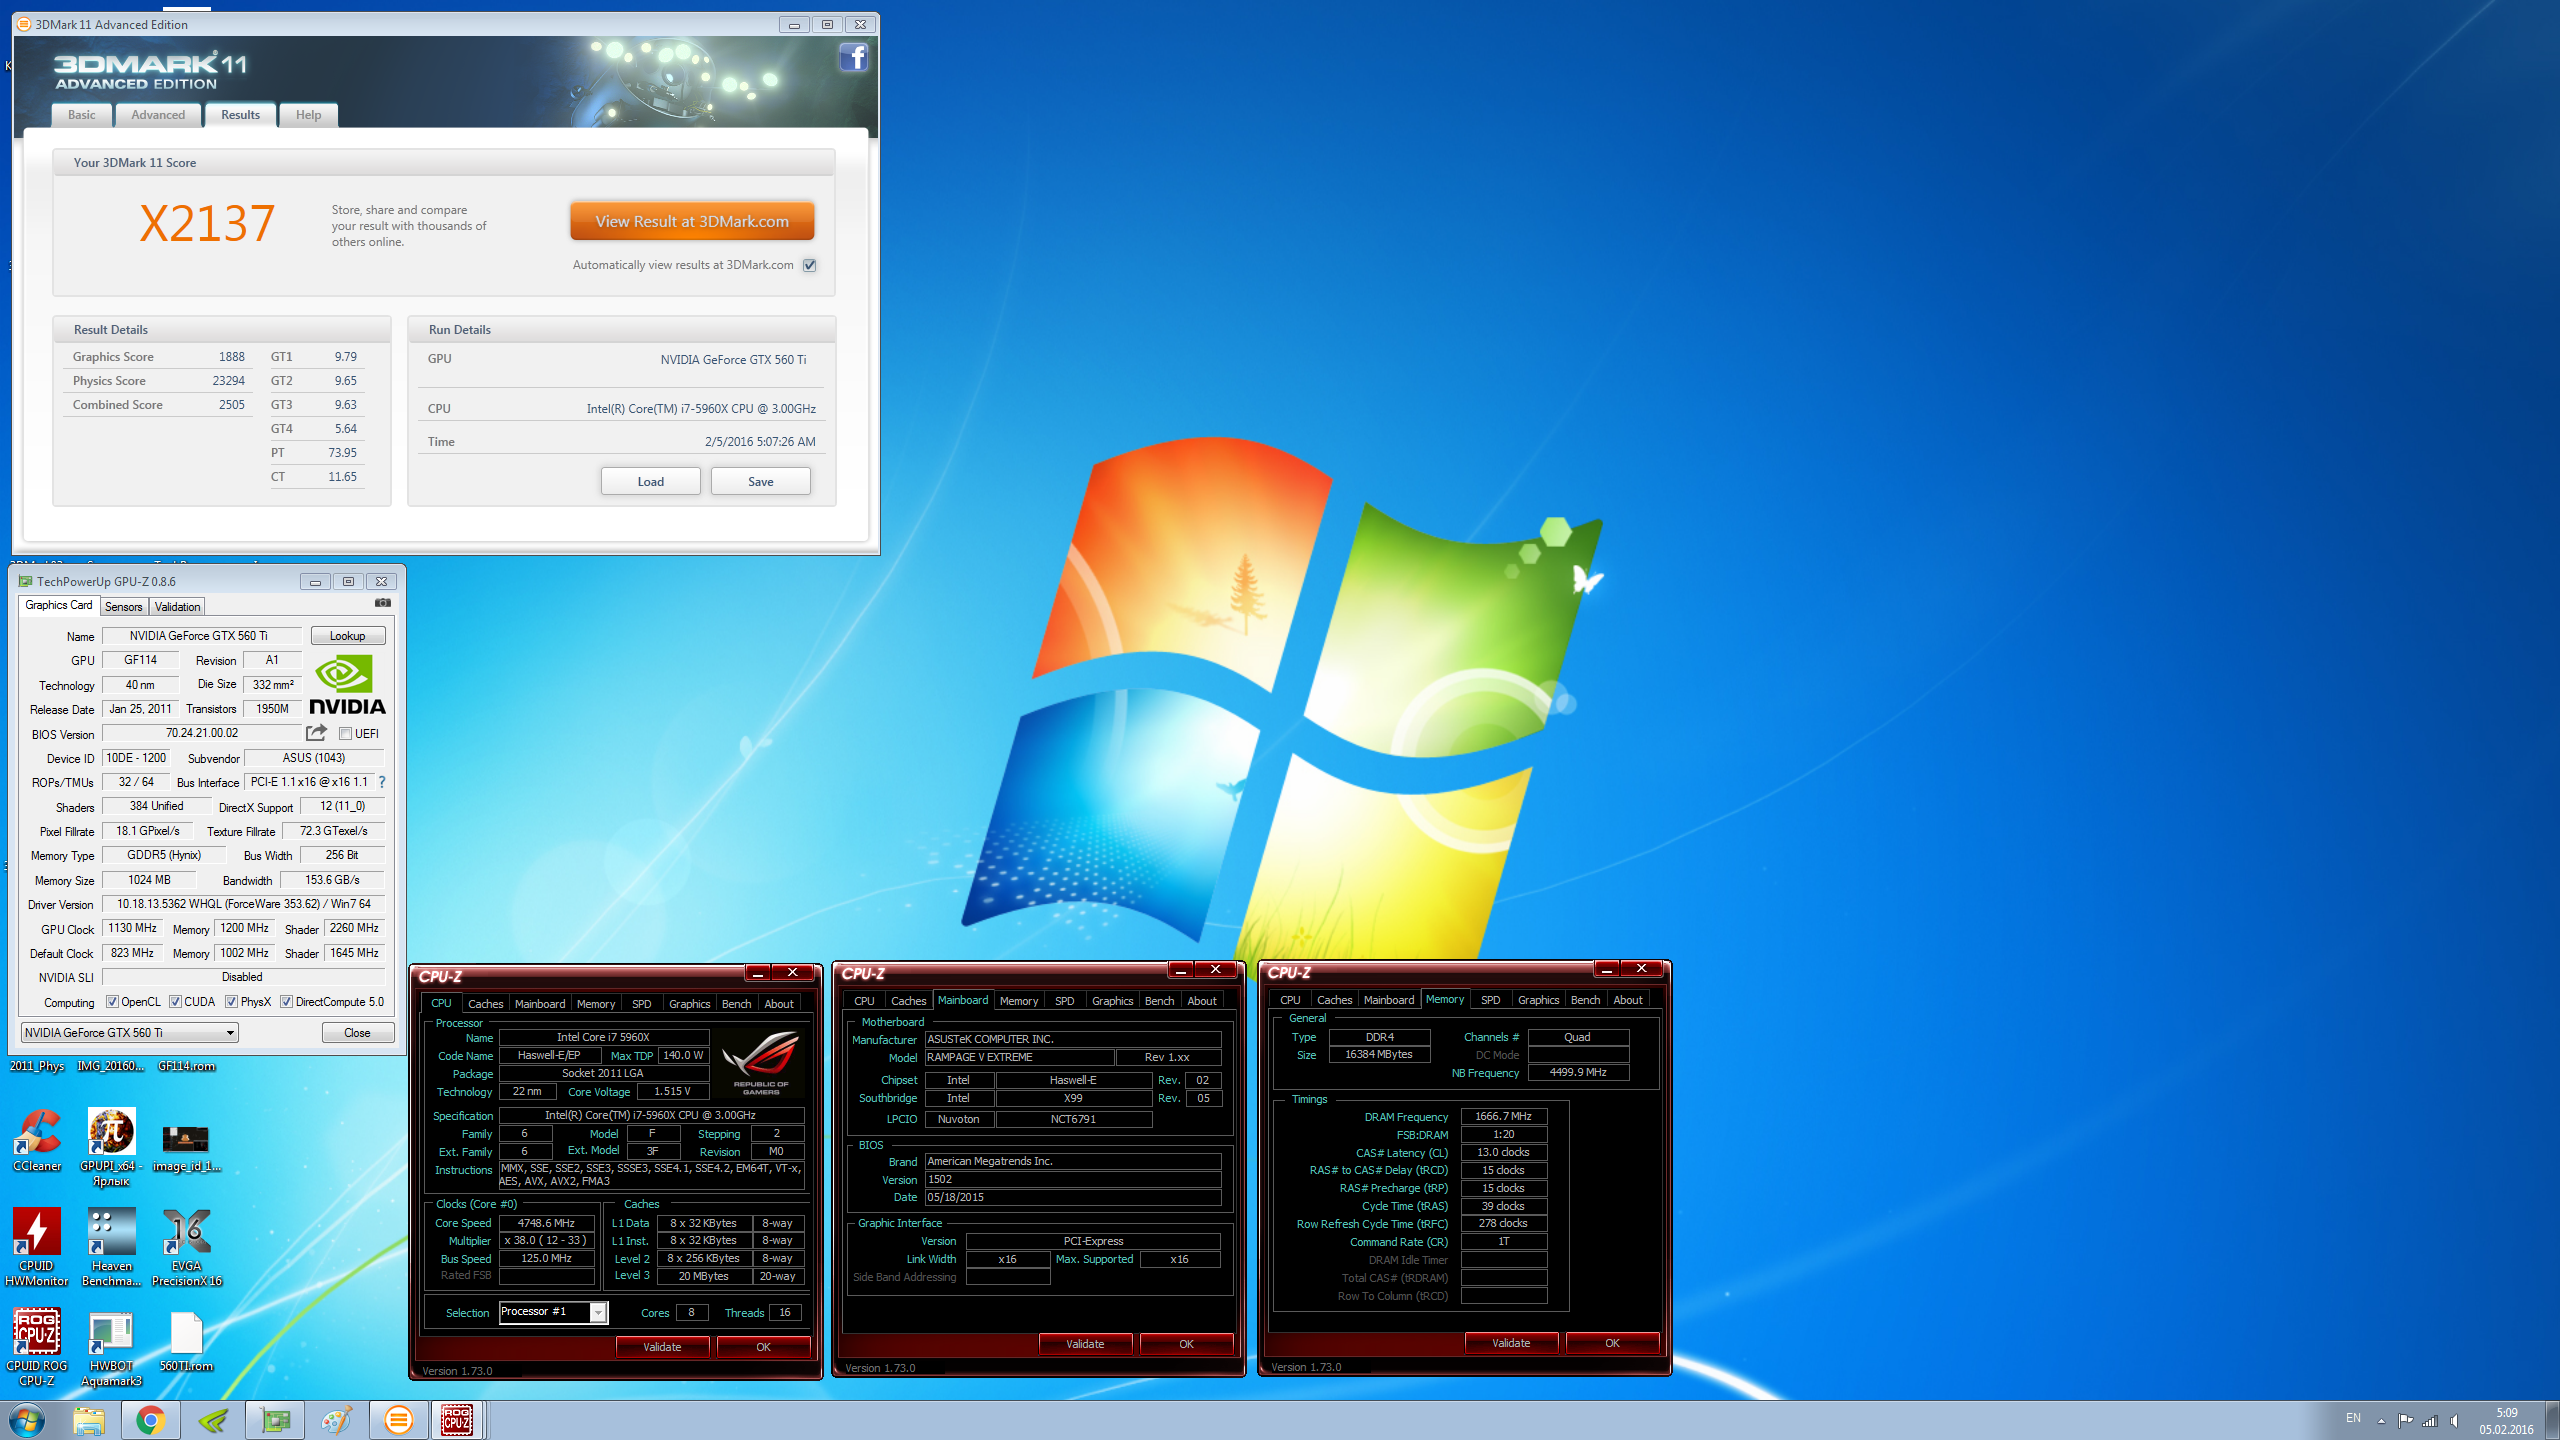Open CCleaner desktop shortcut
Screen dimensions: 2560x1440
(x=37, y=1140)
